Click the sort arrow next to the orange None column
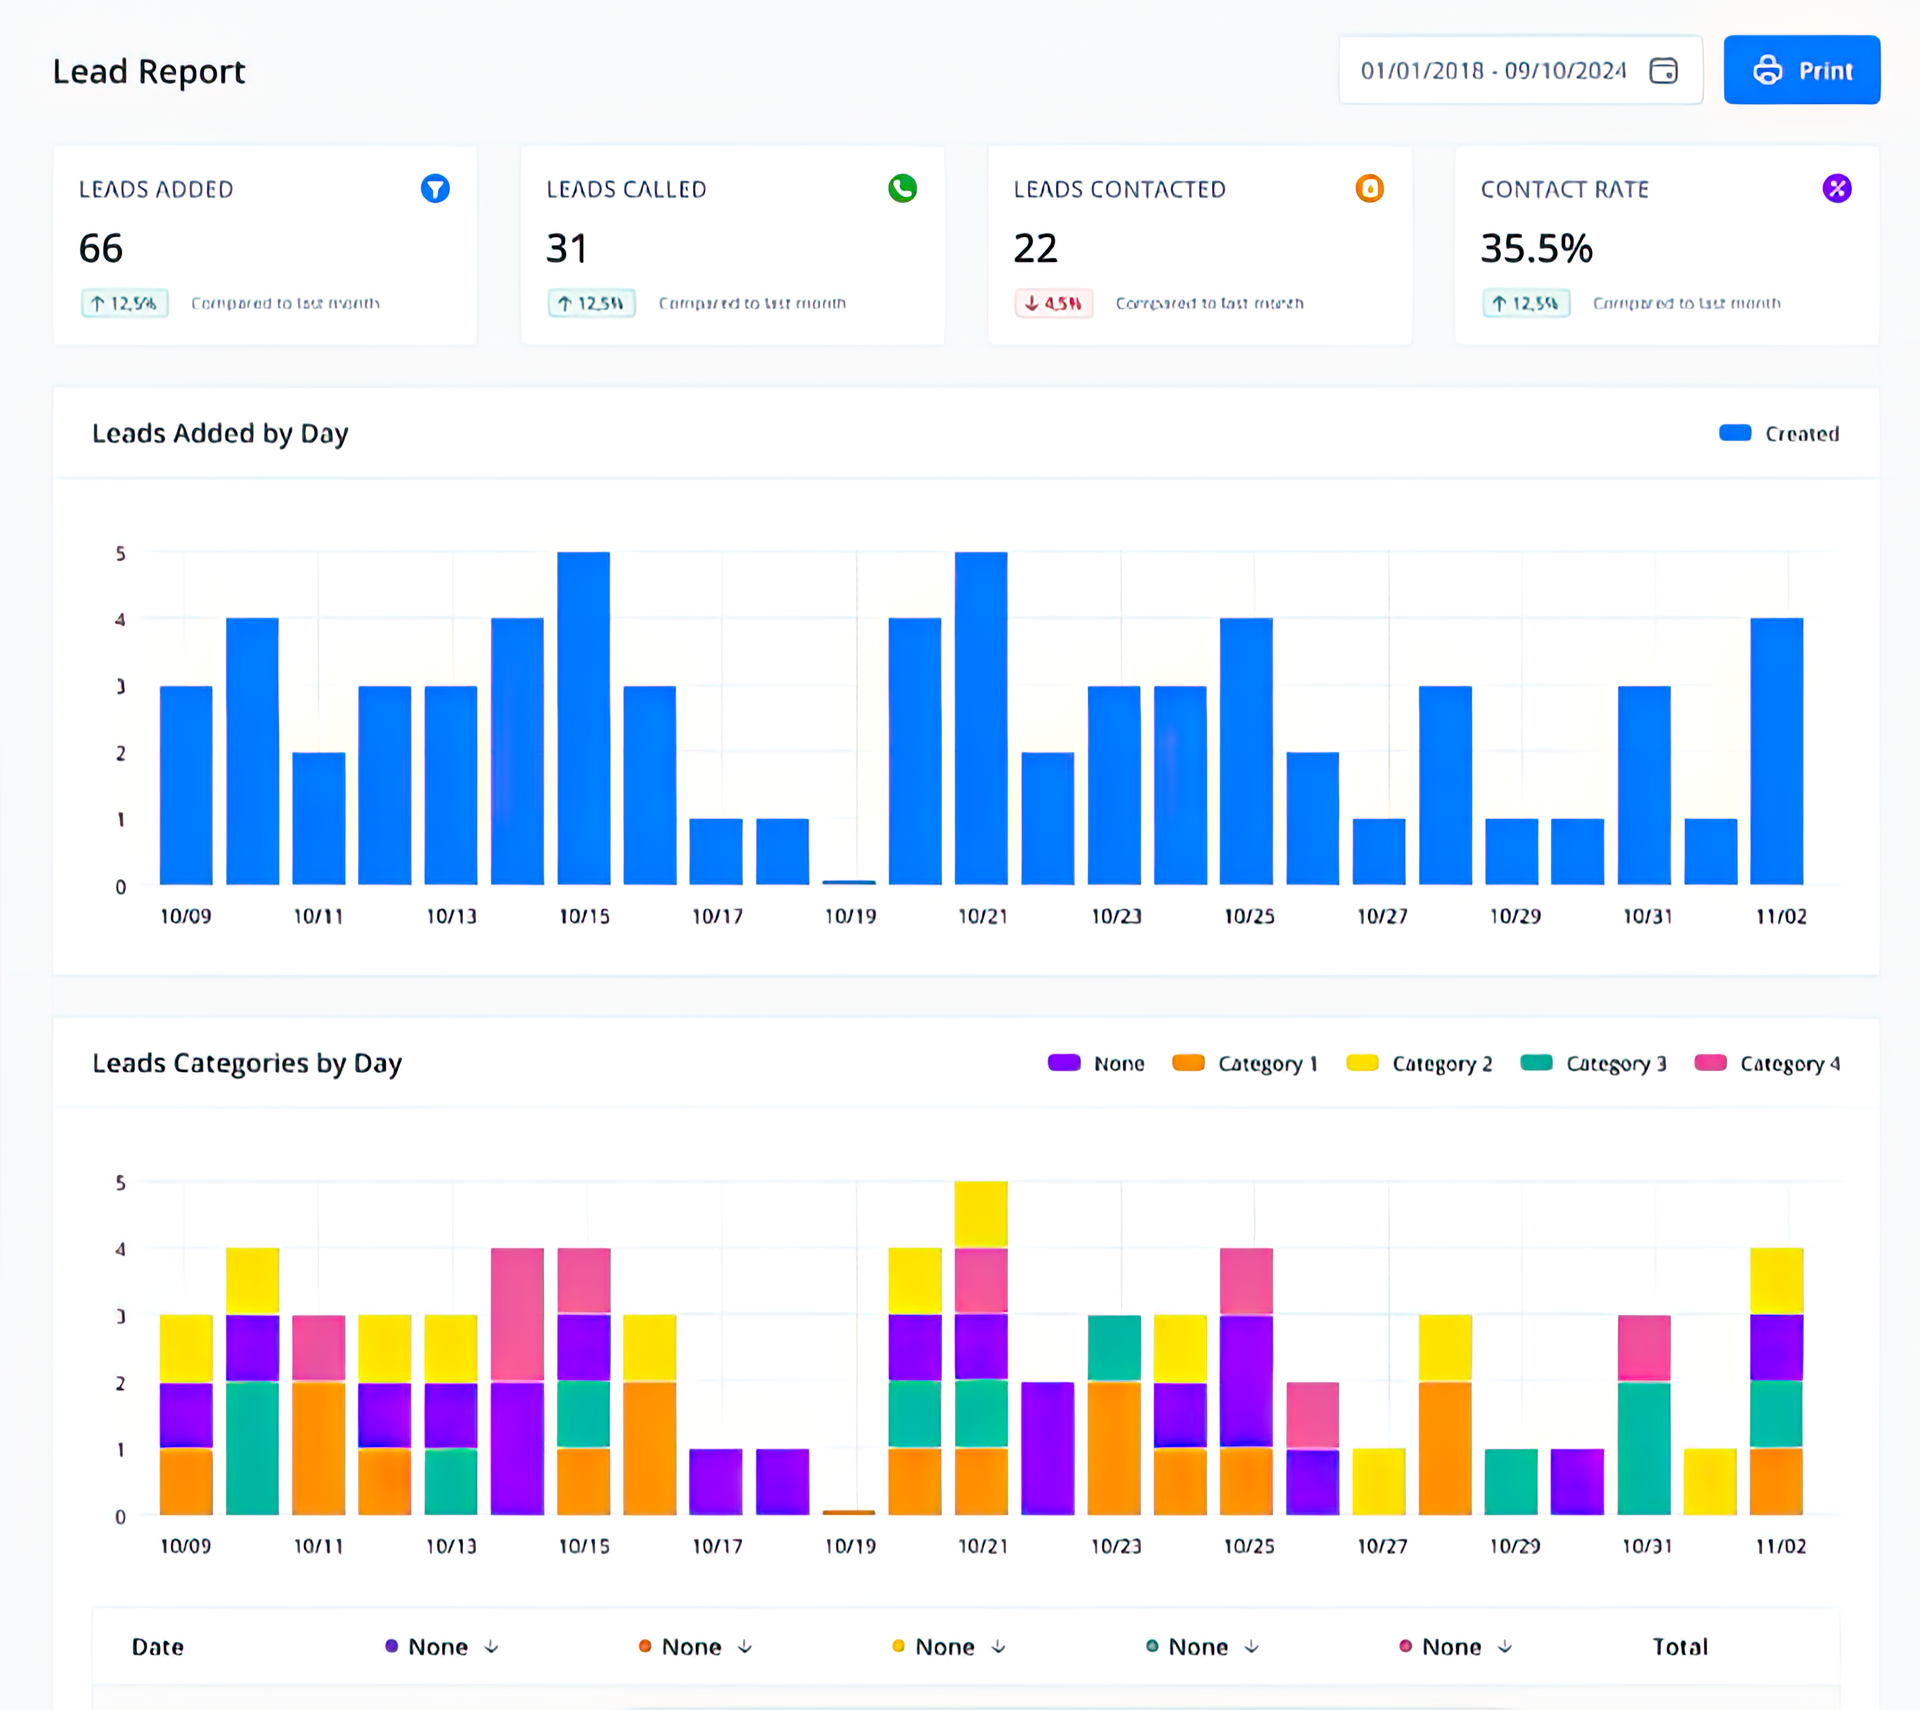The height and width of the screenshot is (1710, 1920). (744, 1646)
